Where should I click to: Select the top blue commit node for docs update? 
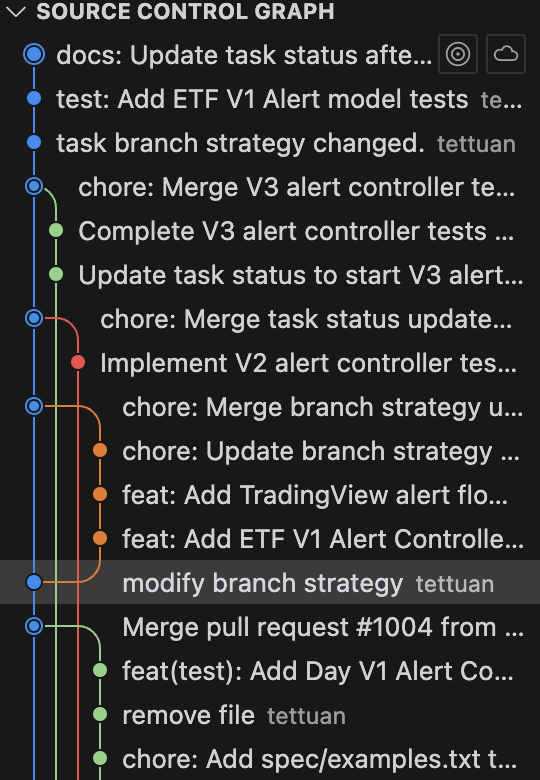tap(34, 54)
